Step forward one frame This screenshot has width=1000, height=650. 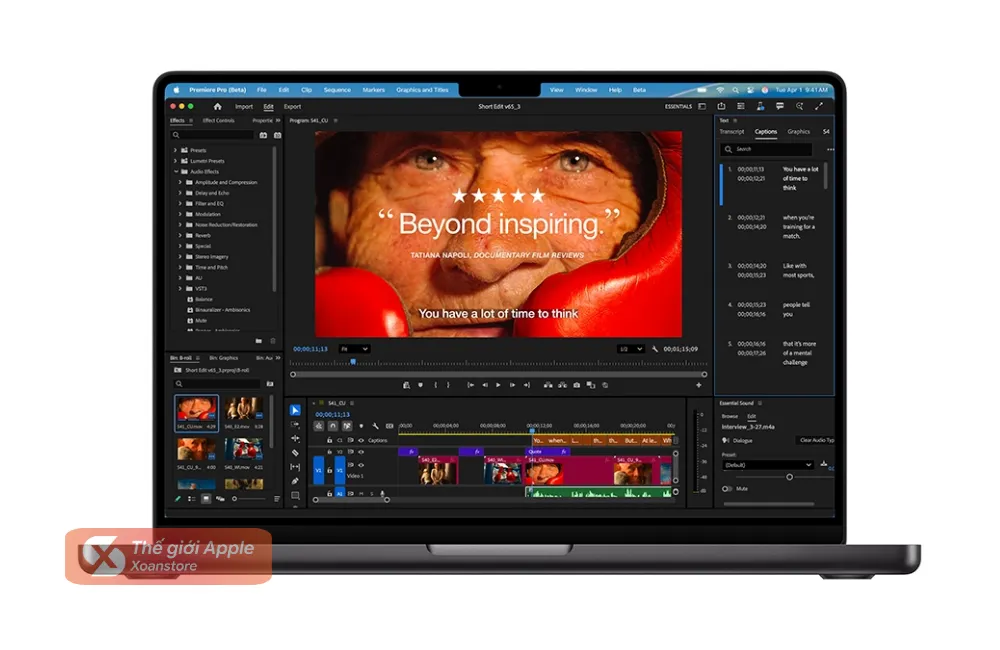pos(512,385)
